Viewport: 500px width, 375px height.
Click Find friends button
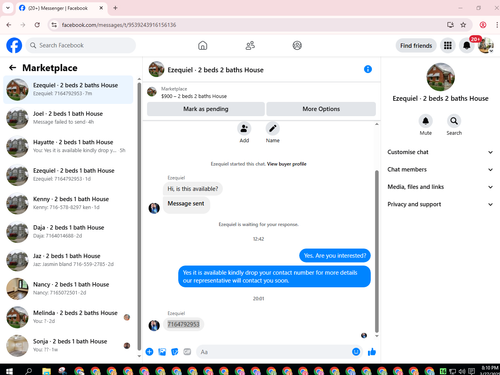click(416, 45)
